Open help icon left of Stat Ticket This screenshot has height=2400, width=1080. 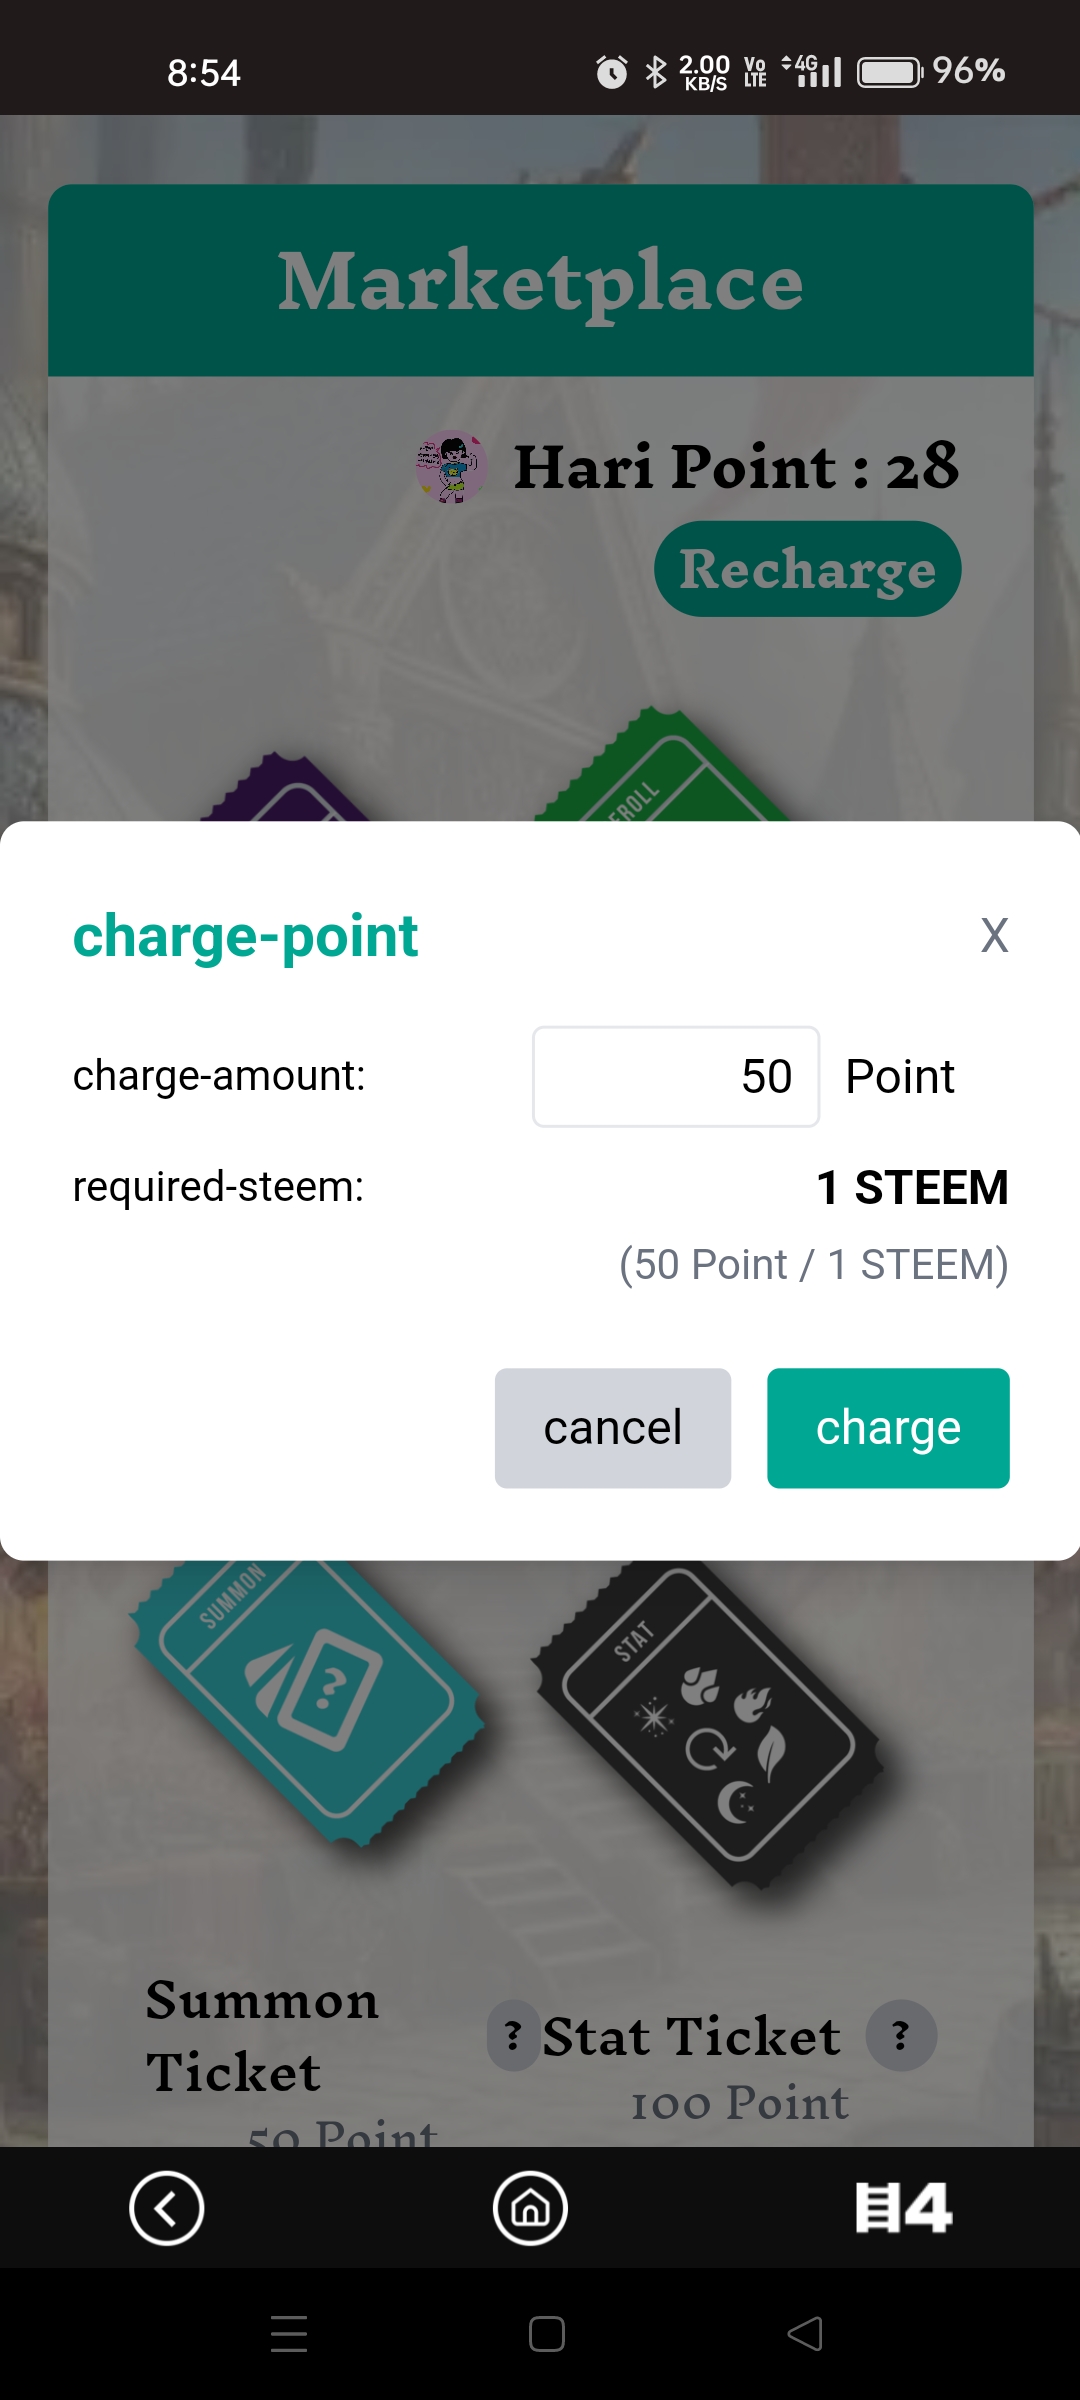pyautogui.click(x=513, y=2035)
